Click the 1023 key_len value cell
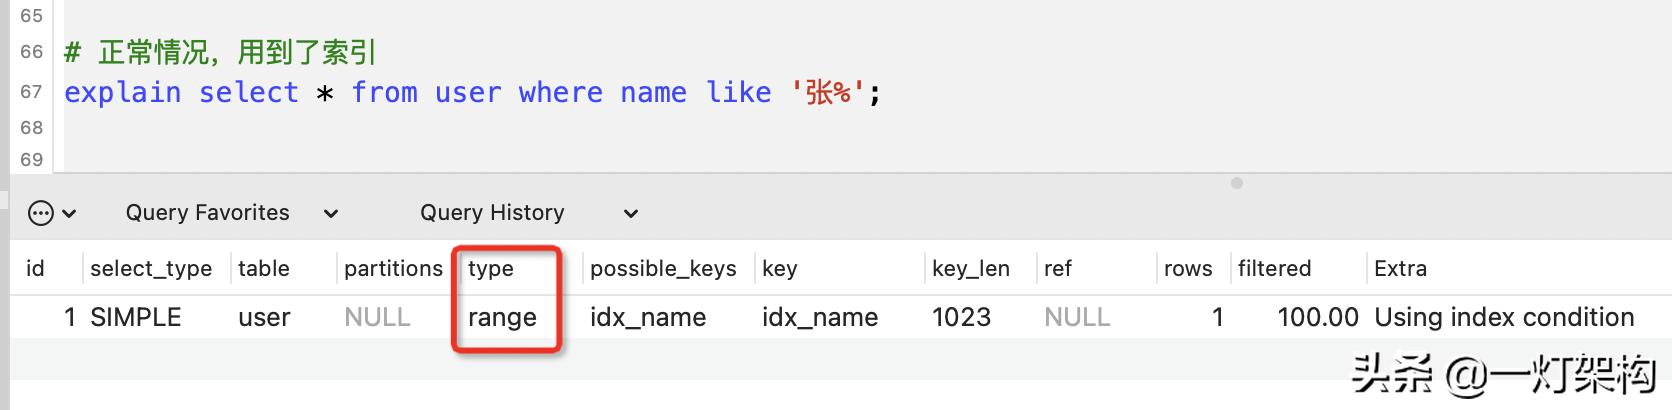This screenshot has height=410, width=1672. 961,317
